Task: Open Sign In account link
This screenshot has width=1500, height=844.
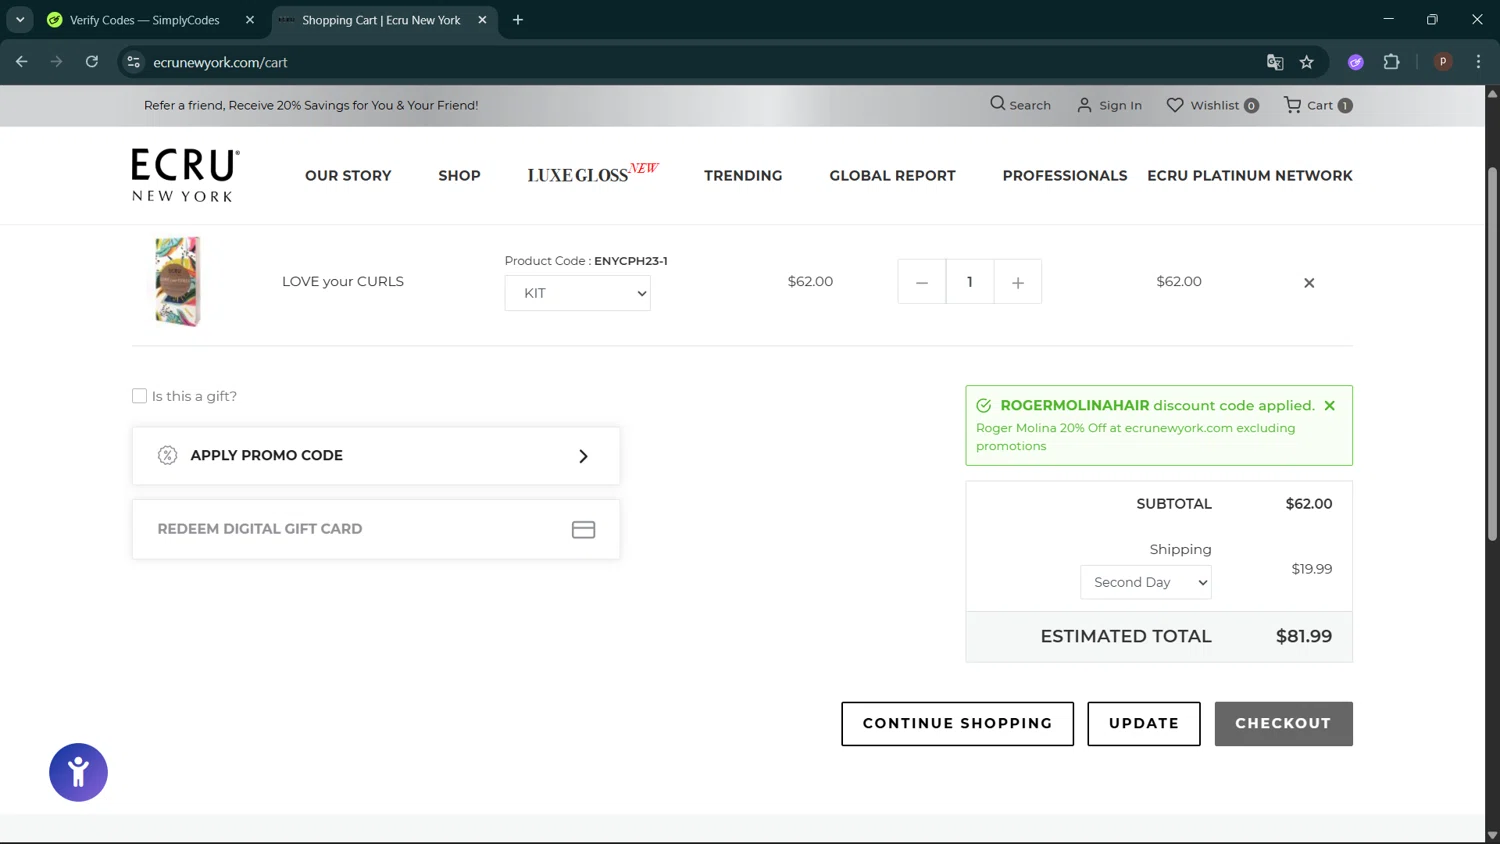Action: tap(1109, 105)
